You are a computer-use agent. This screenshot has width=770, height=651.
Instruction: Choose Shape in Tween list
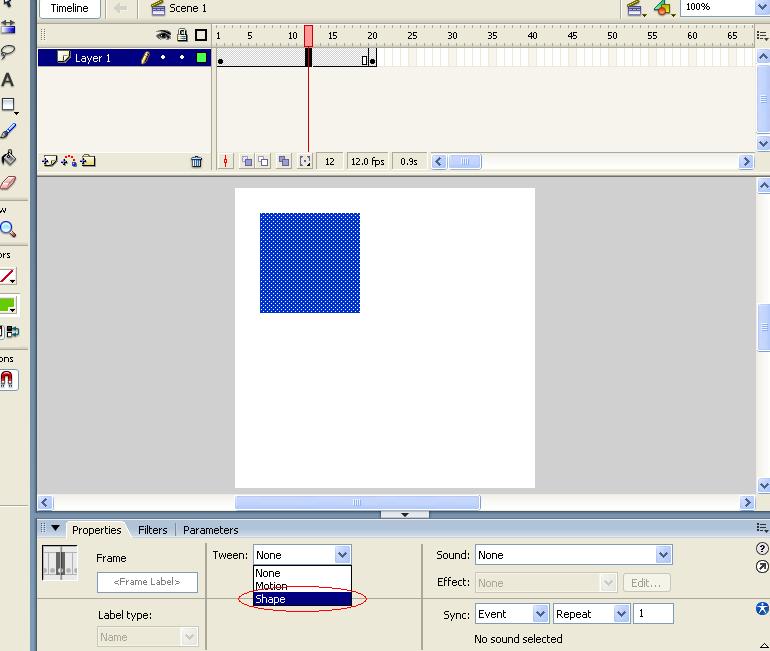302,599
